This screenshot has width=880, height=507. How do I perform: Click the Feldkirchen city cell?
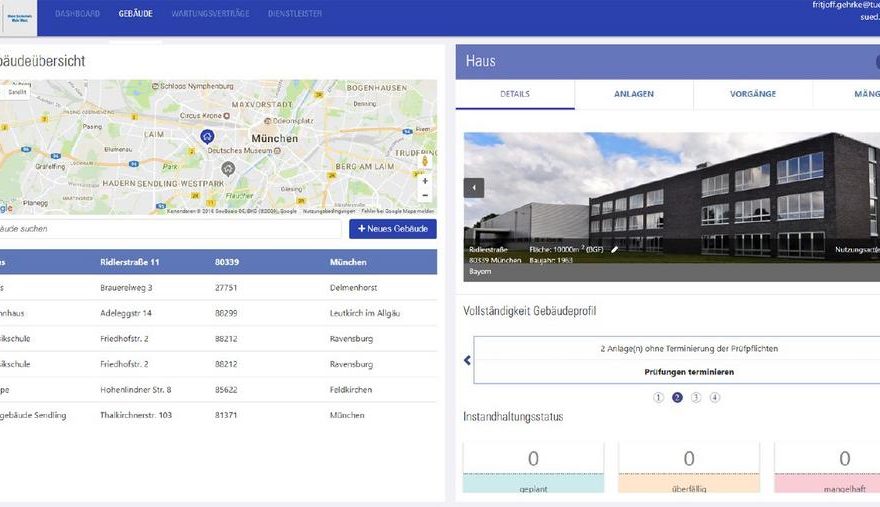(x=351, y=390)
